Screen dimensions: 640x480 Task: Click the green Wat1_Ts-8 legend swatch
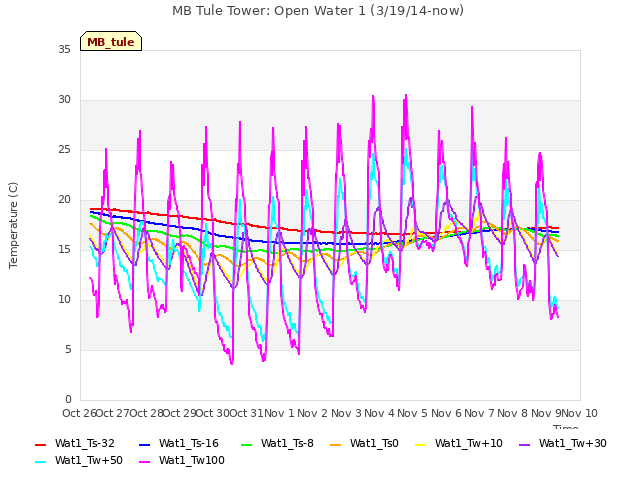pos(247,444)
